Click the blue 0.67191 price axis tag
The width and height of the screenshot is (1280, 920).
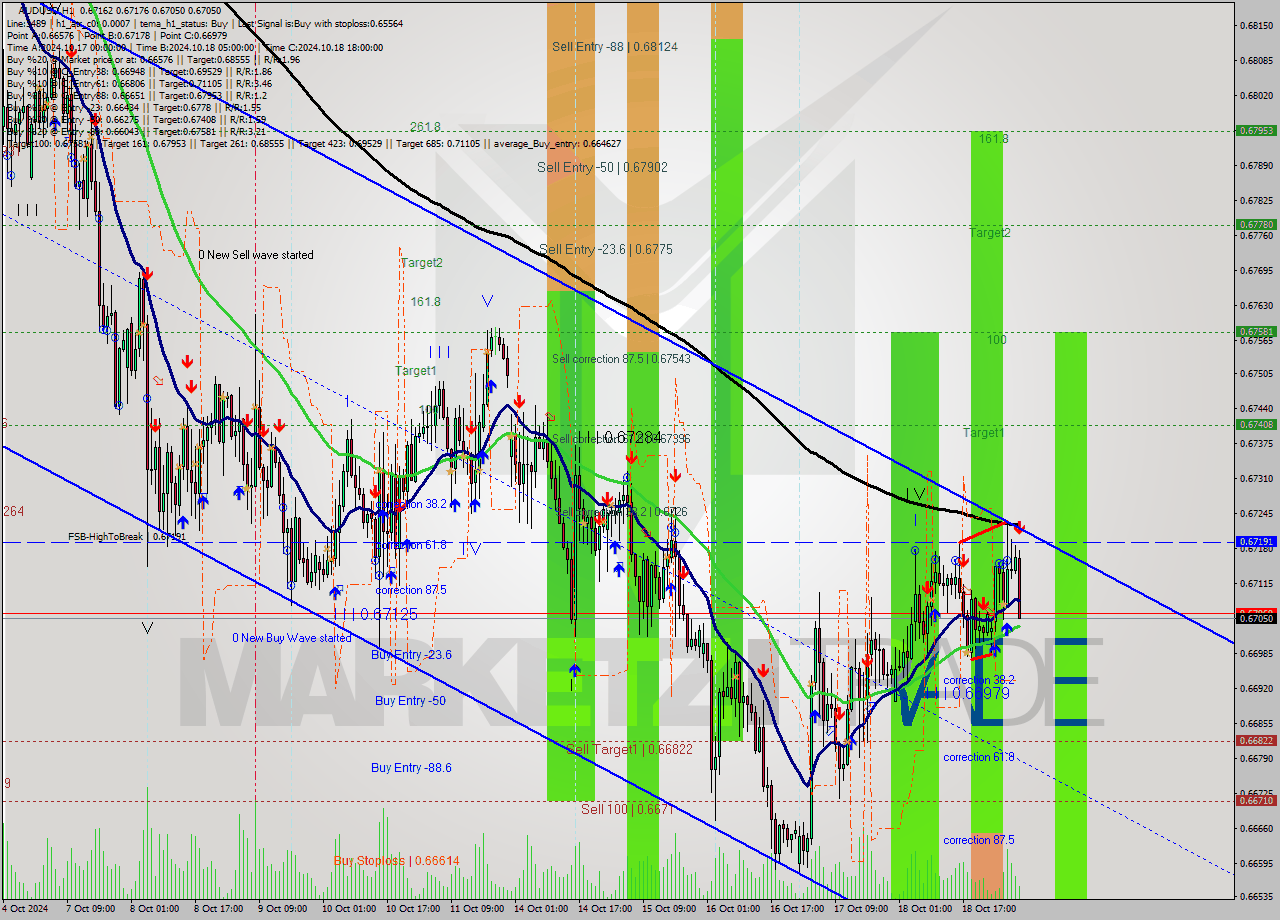[x=1256, y=541]
